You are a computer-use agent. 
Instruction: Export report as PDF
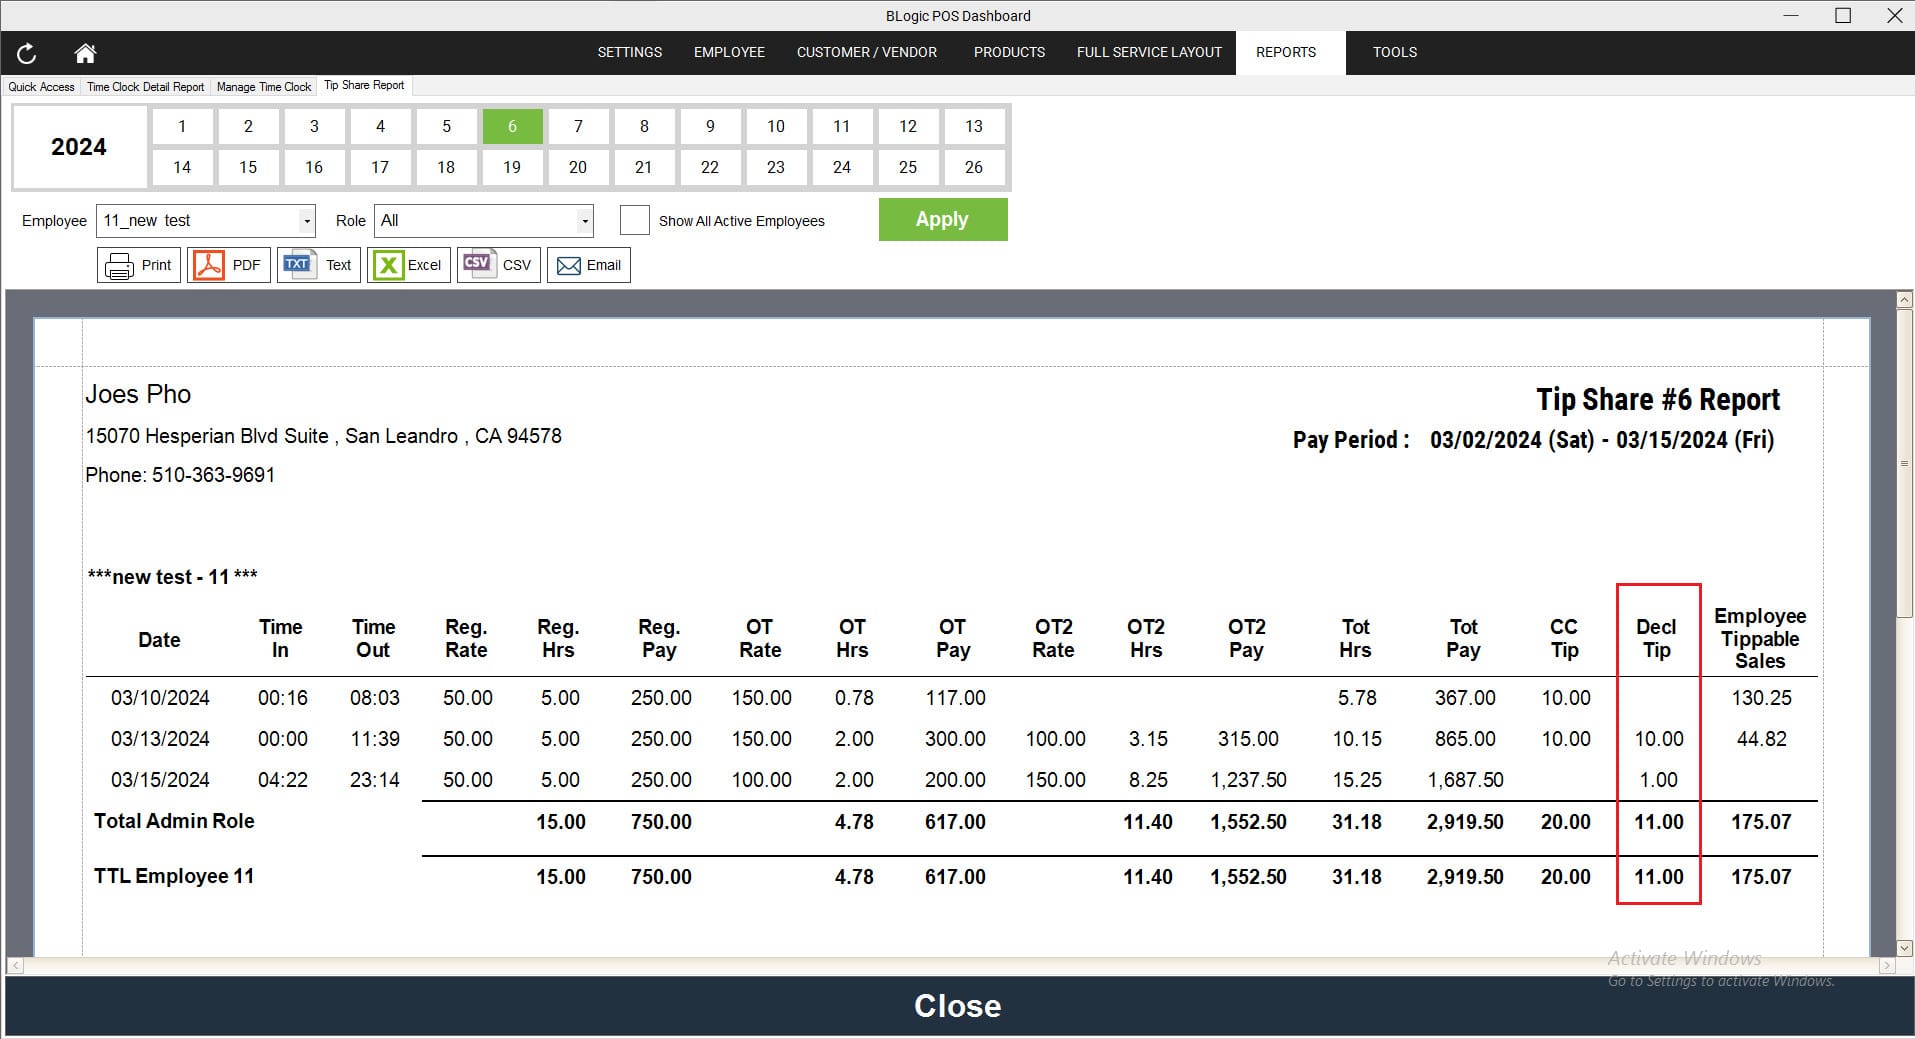pyautogui.click(x=229, y=265)
